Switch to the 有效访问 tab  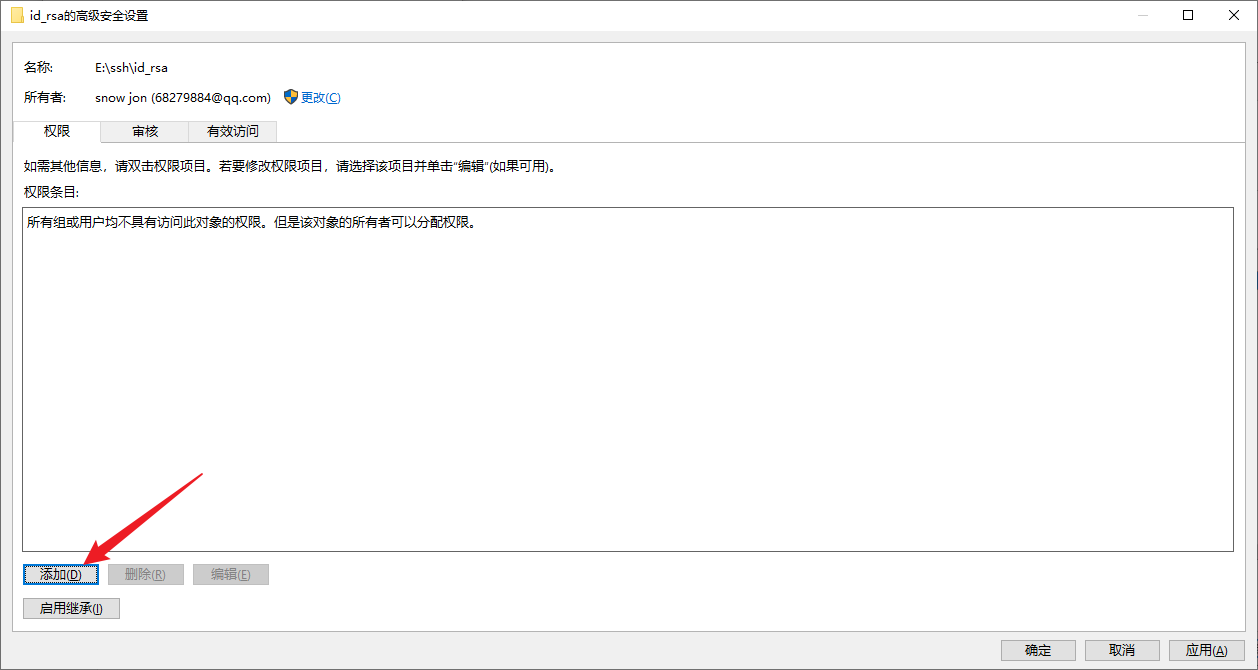click(231, 131)
